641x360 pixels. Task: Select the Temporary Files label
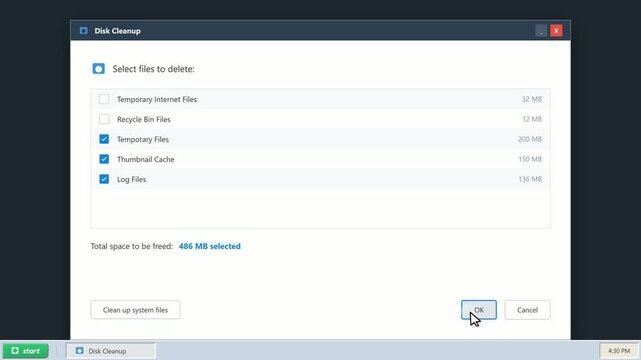(143, 139)
